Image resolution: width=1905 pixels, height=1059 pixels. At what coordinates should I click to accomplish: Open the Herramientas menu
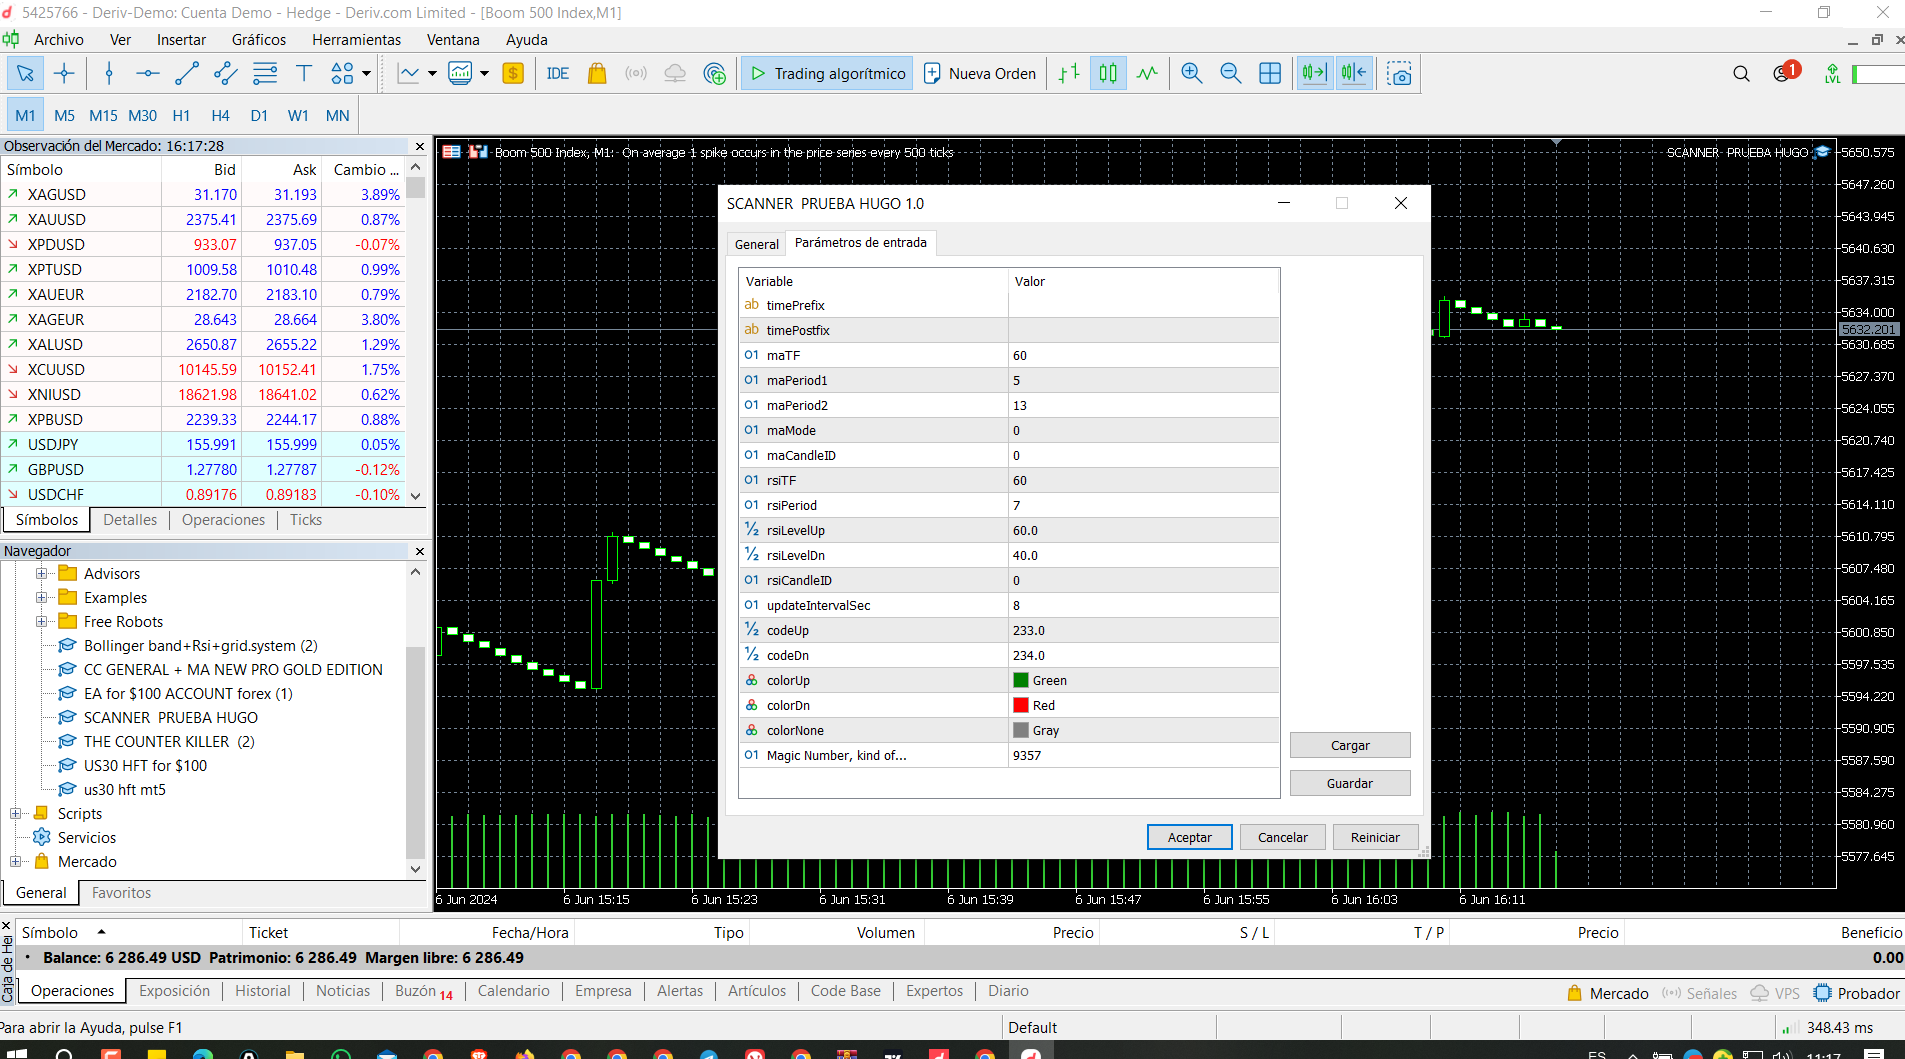356,40
